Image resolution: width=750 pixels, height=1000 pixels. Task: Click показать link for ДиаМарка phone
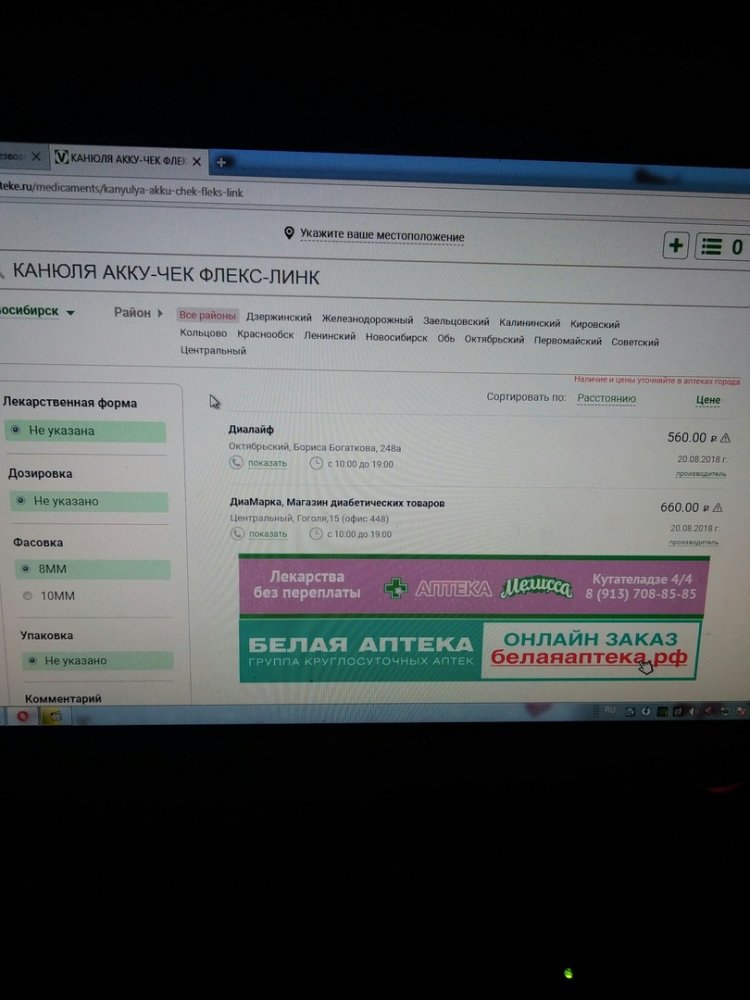pos(267,534)
